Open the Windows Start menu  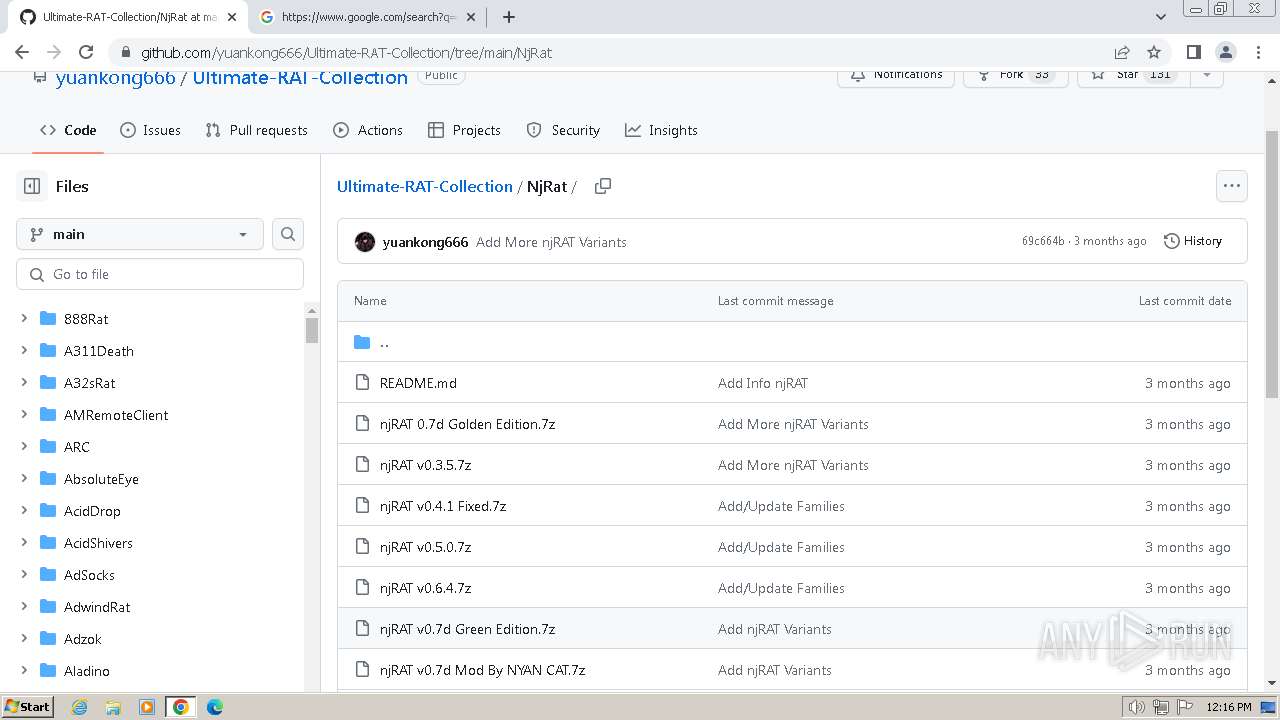27,707
